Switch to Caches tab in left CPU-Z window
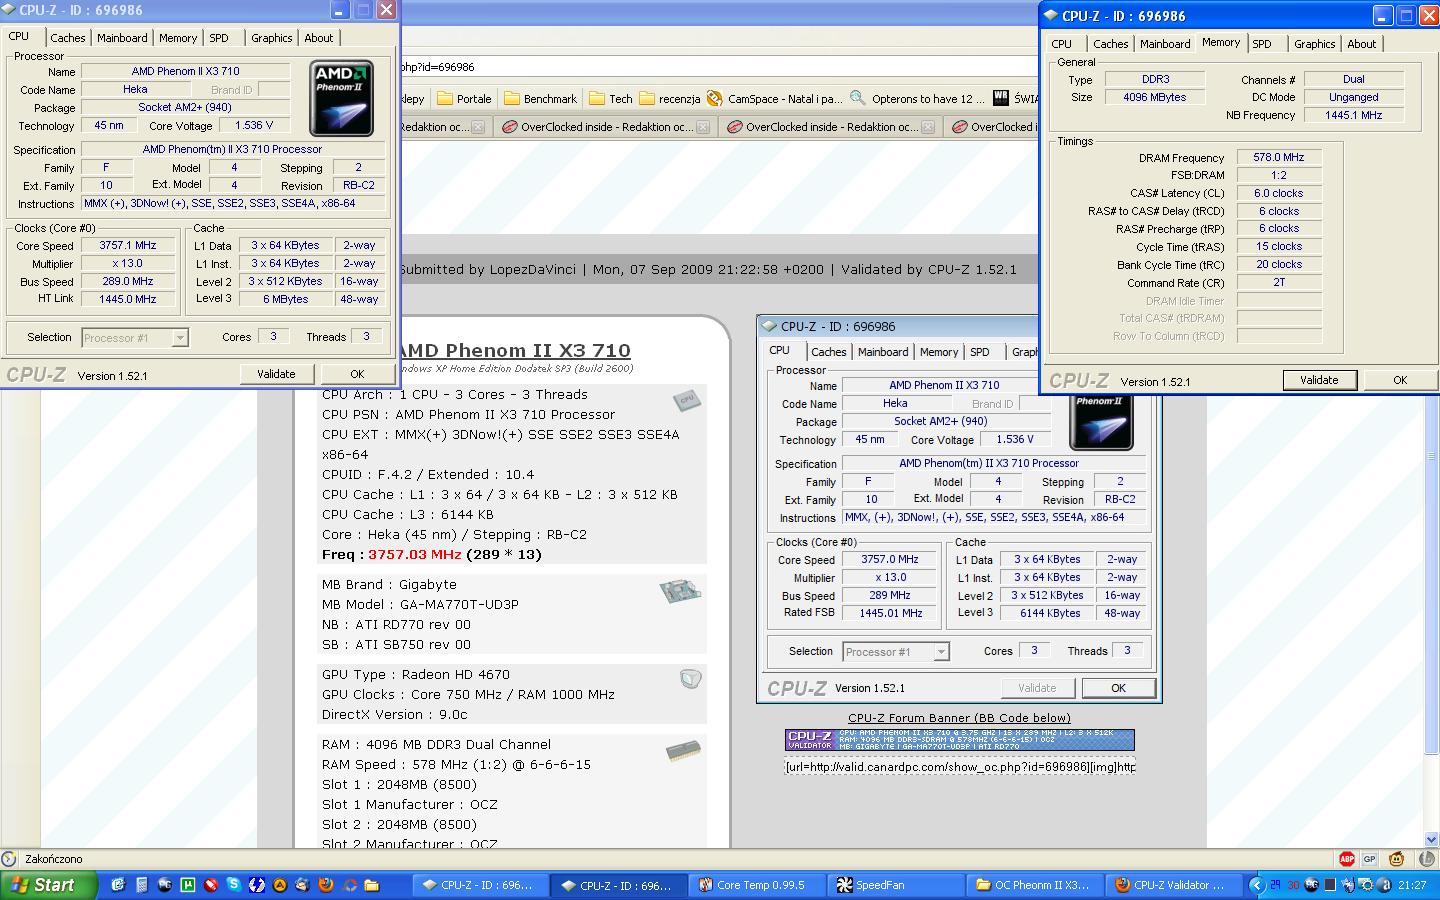Image resolution: width=1440 pixels, height=900 pixels. (x=68, y=38)
